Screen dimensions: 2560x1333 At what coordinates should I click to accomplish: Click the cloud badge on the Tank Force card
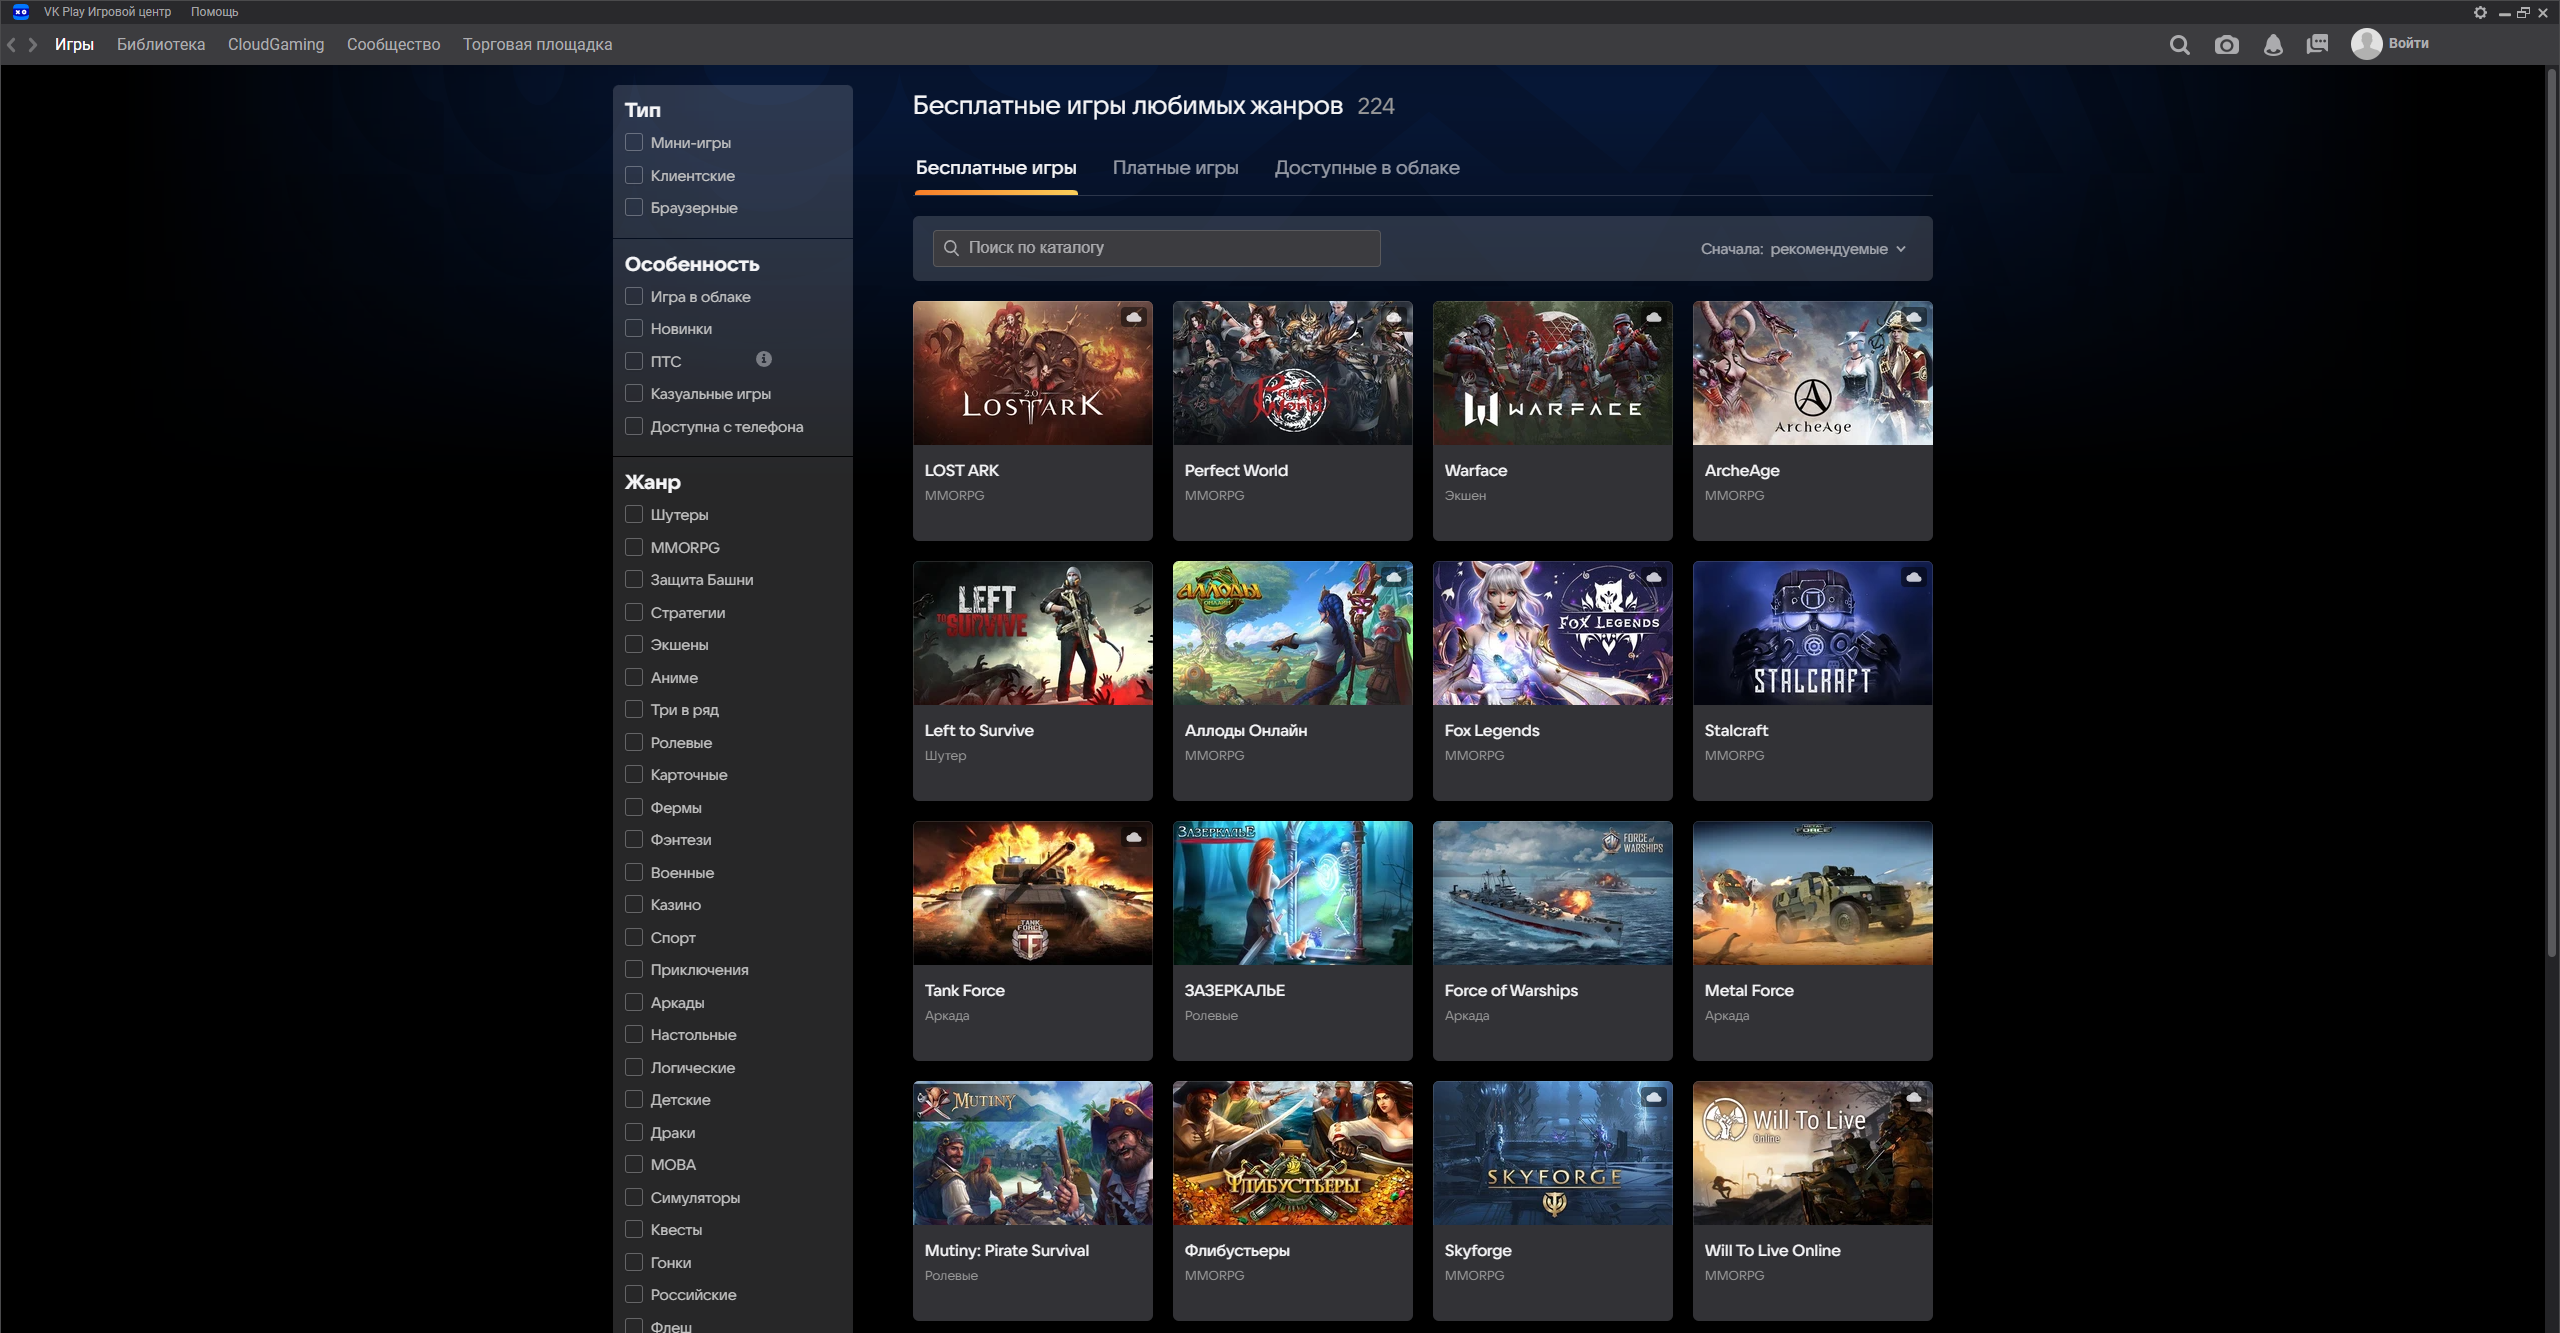(x=1133, y=837)
